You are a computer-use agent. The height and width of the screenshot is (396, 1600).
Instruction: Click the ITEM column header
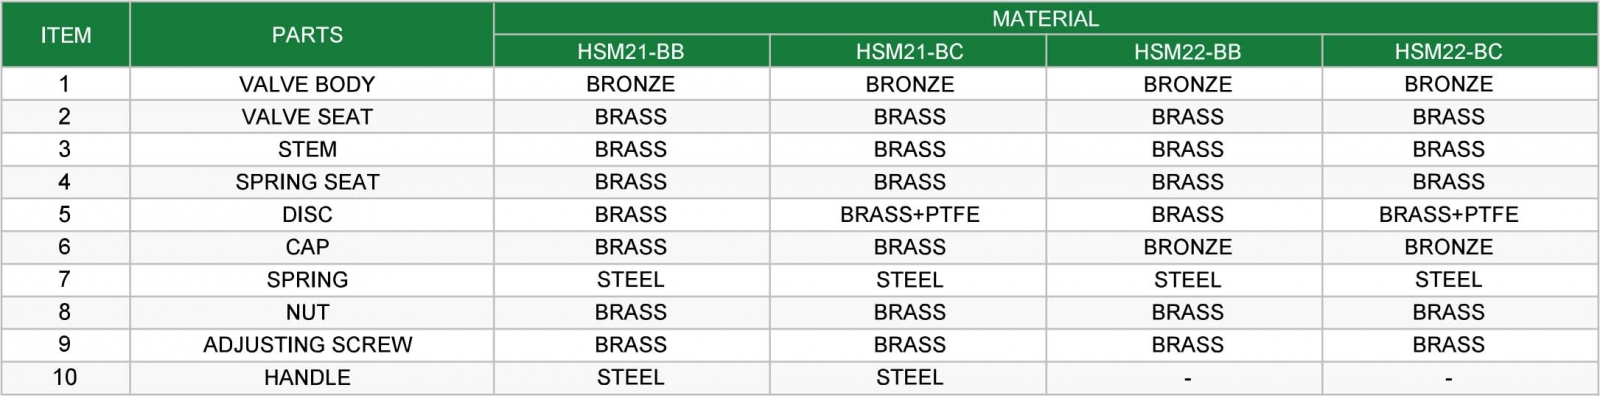[65, 35]
